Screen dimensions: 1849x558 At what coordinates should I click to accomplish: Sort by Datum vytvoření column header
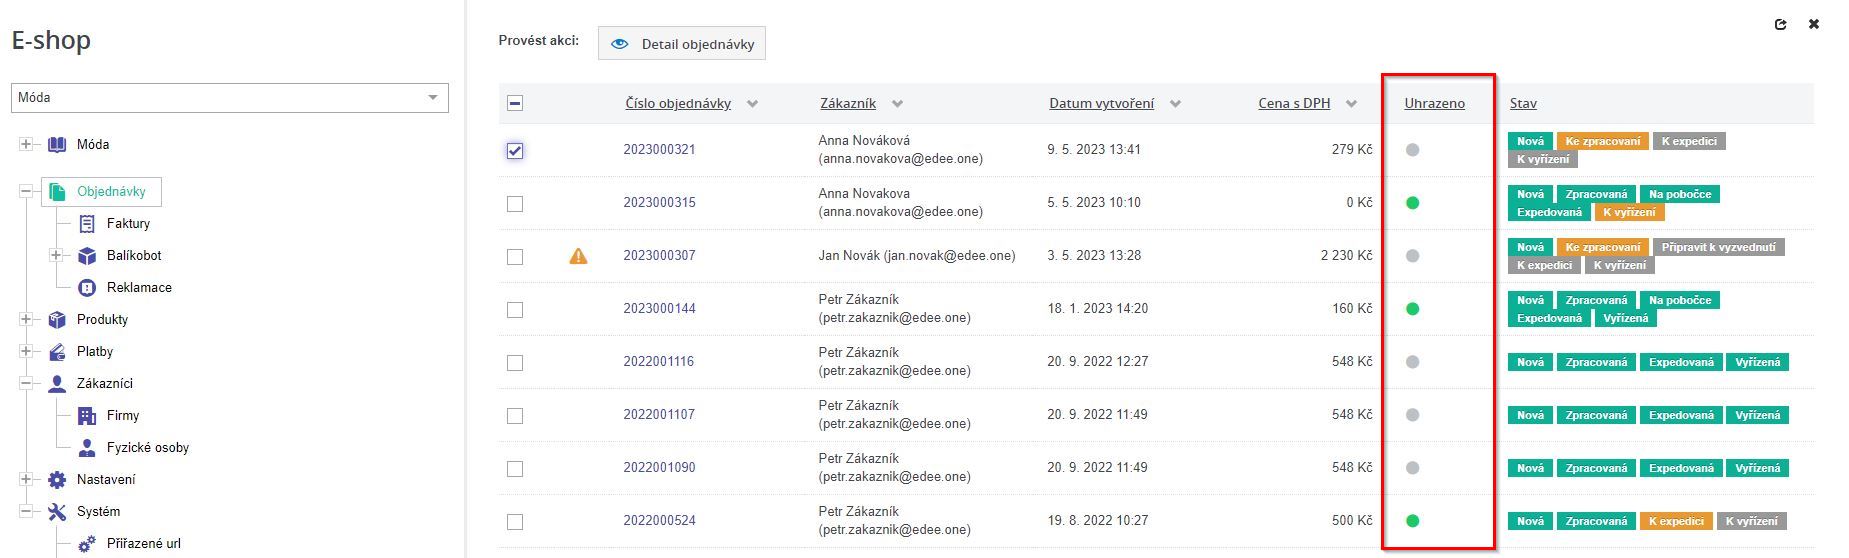tap(1101, 104)
